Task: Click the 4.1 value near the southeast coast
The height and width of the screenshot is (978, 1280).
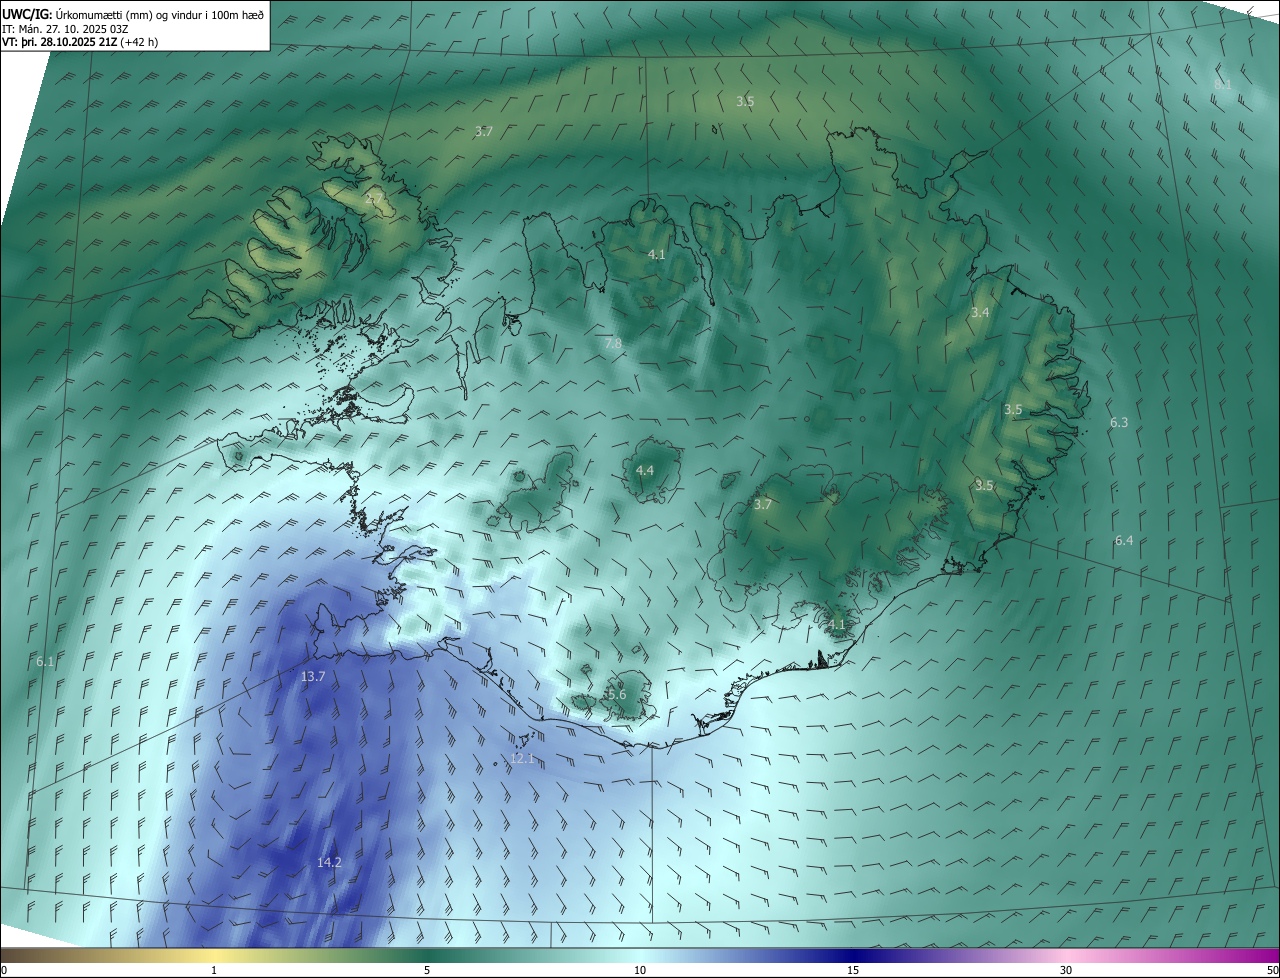Action: pyautogui.click(x=837, y=625)
